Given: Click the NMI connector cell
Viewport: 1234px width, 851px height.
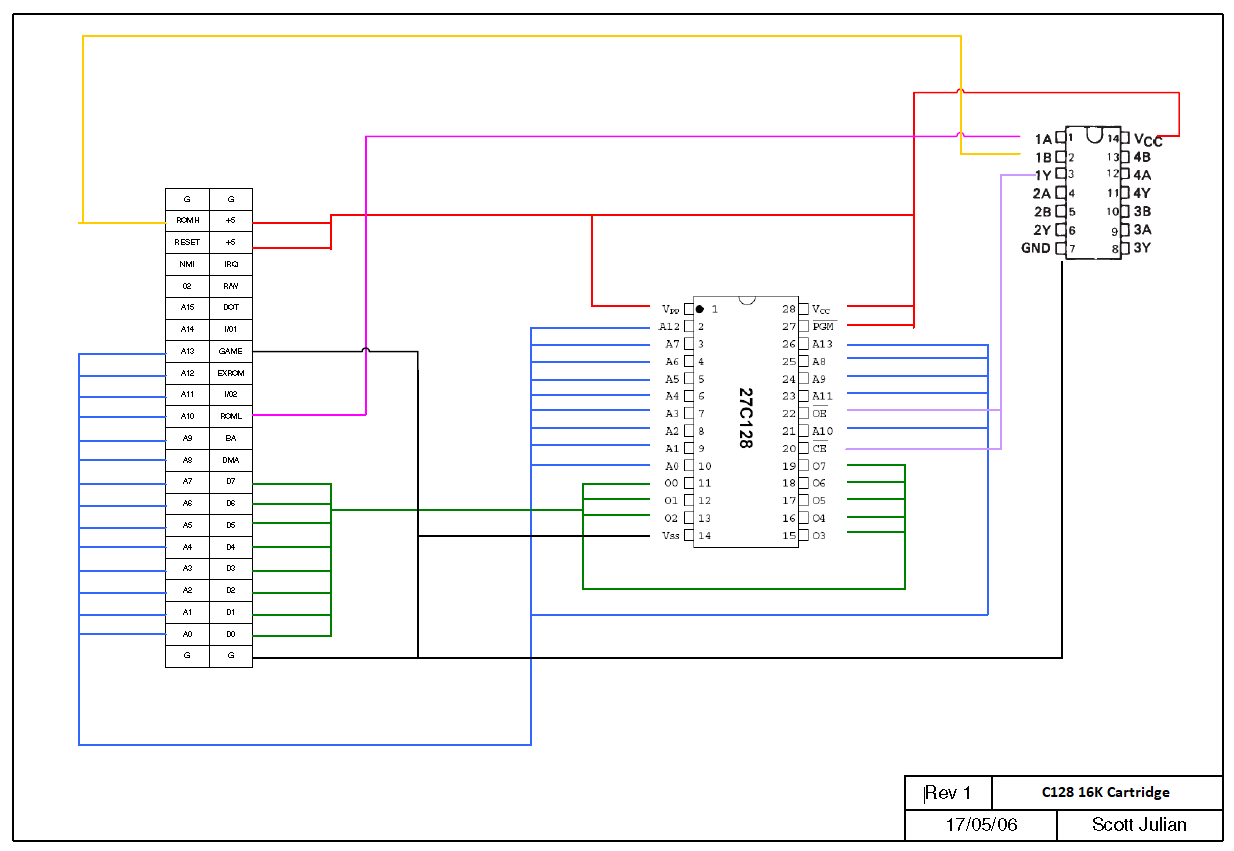Looking at the screenshot, I should 187,265.
